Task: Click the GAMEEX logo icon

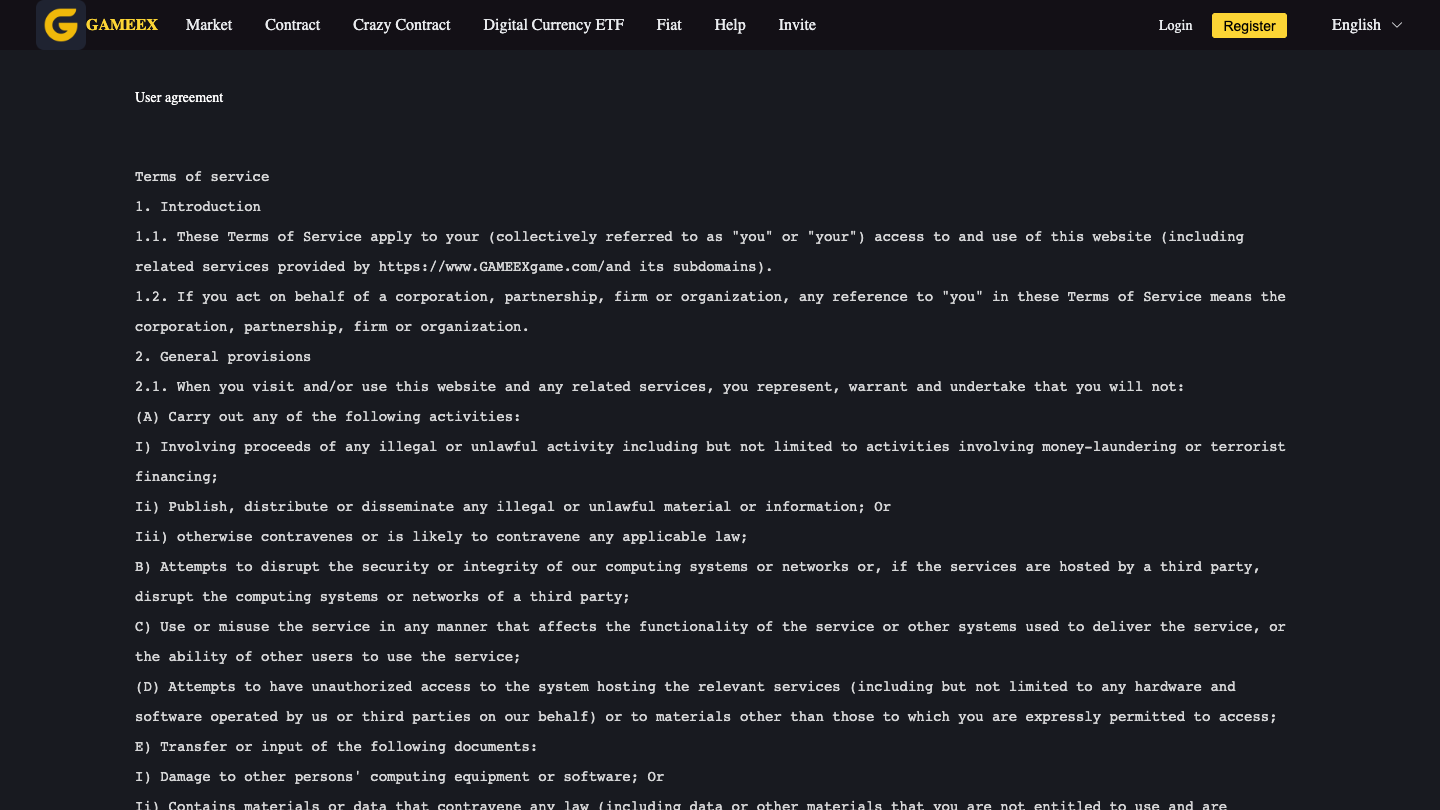Action: pyautogui.click(x=61, y=25)
